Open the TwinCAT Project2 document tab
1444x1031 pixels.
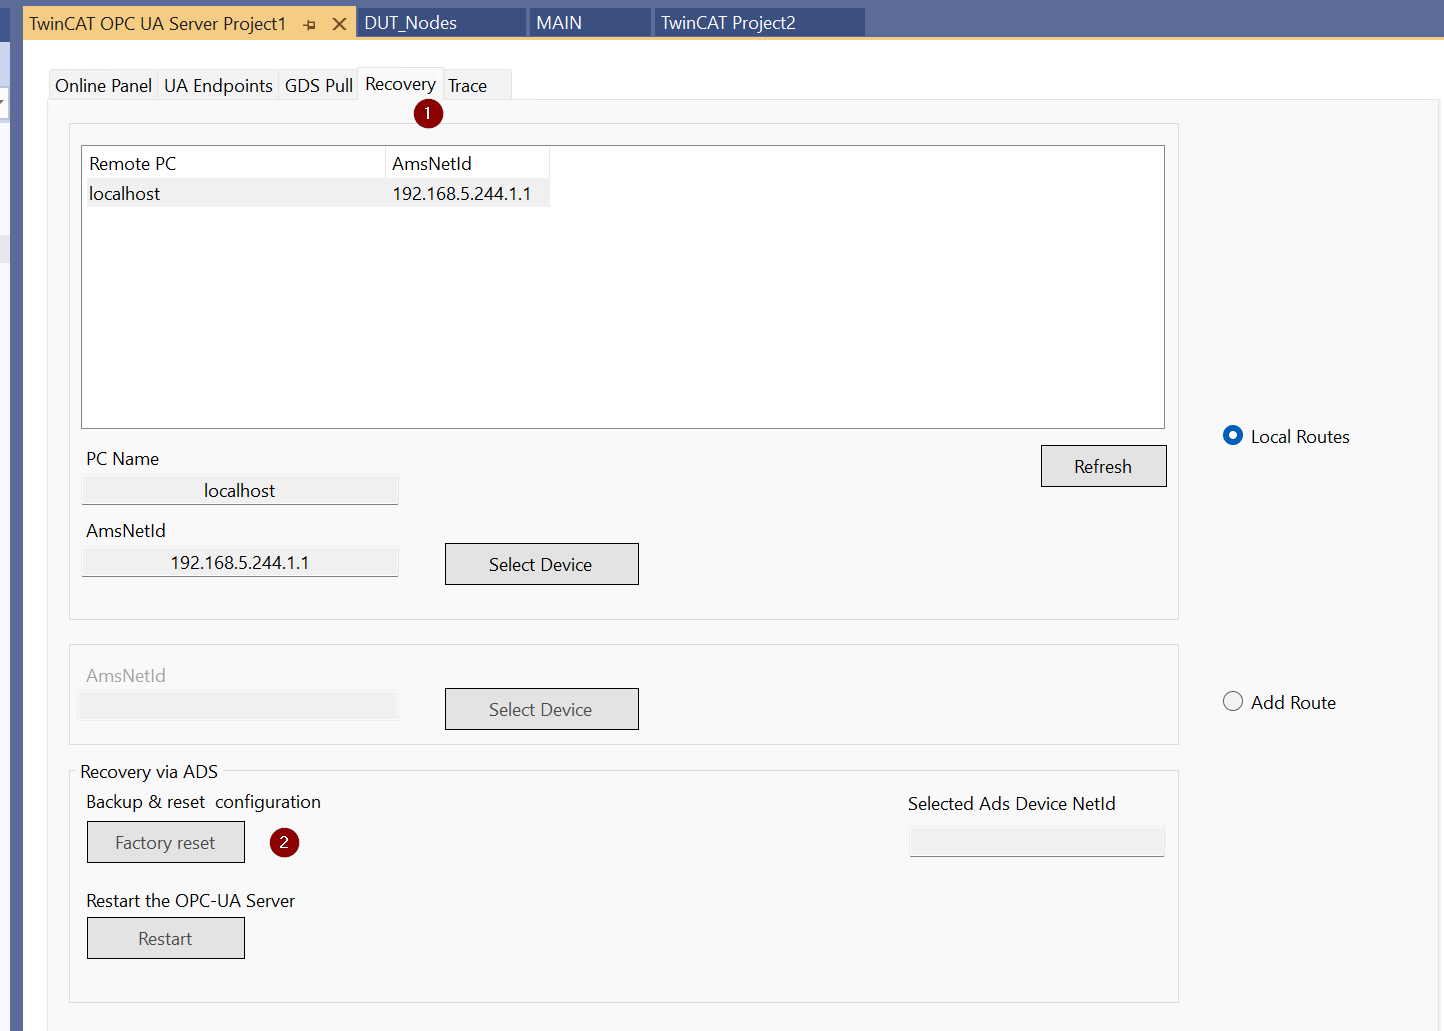[759, 23]
